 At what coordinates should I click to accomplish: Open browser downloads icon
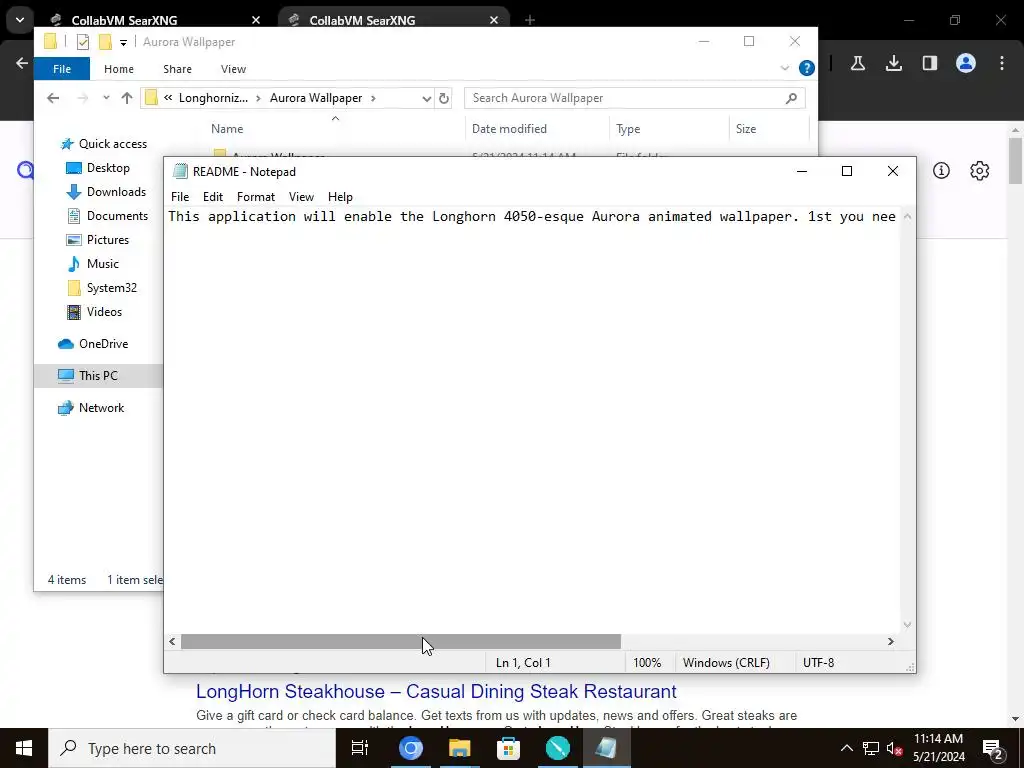894,63
